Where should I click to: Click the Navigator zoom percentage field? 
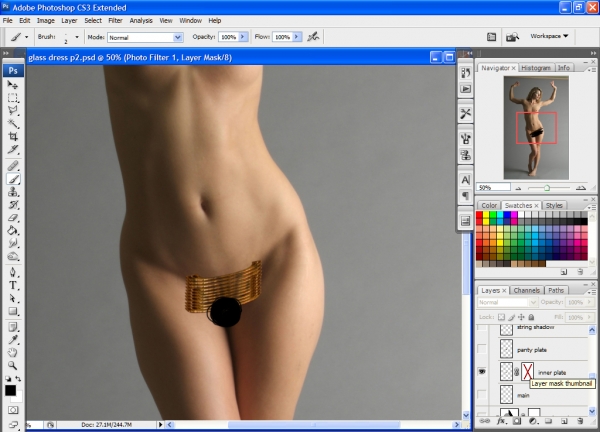click(493, 187)
